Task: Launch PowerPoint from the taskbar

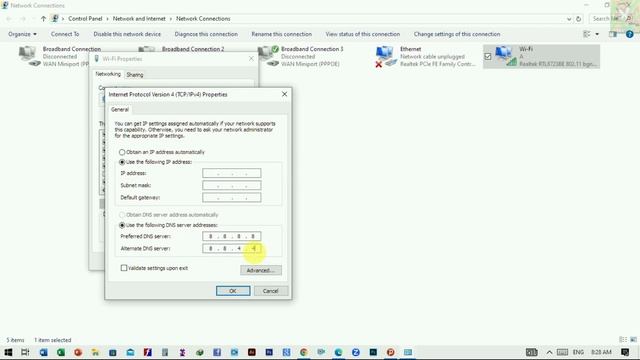Action: pos(78,352)
